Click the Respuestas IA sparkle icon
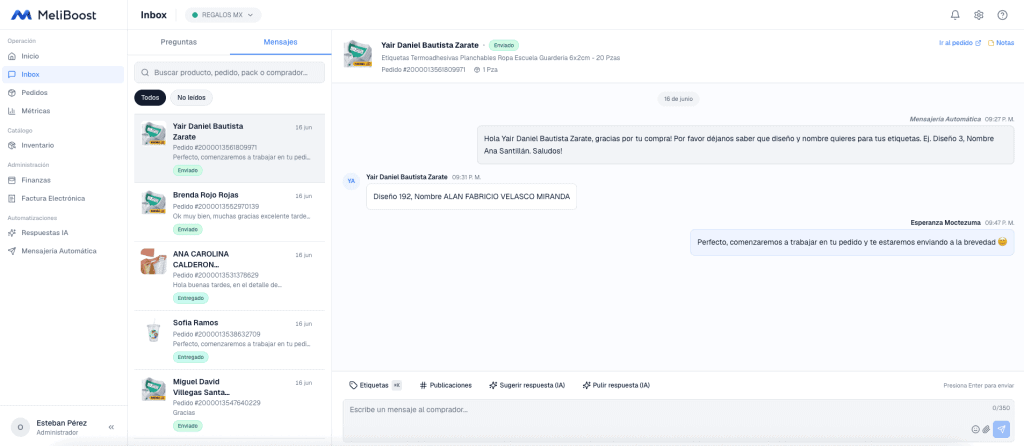This screenshot has height=446, width=1024. tap(12, 232)
